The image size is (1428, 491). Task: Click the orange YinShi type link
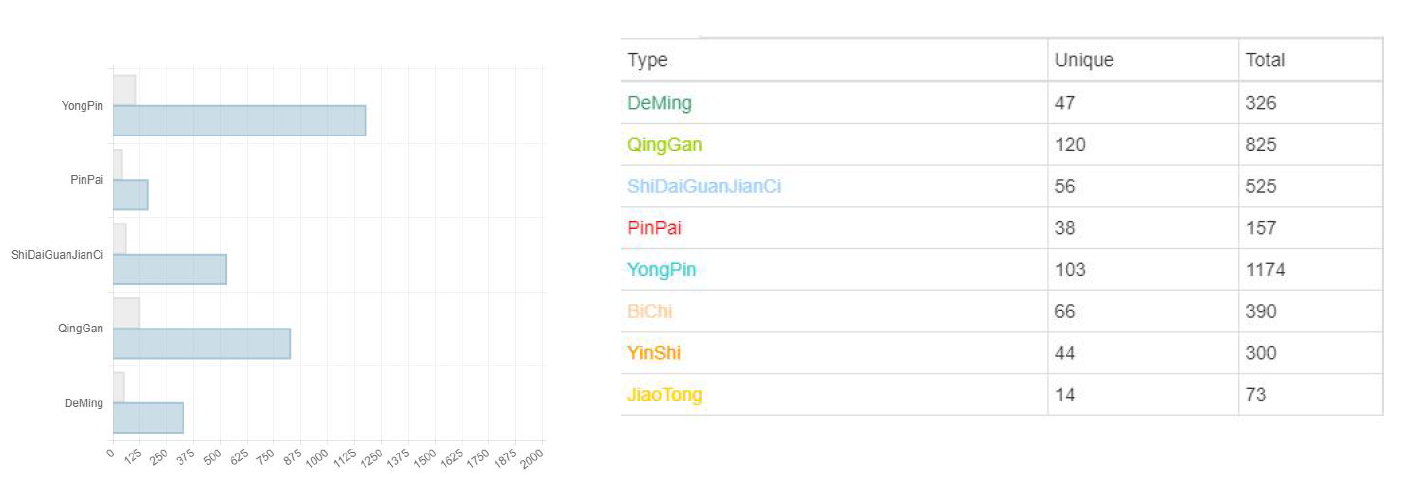[654, 353]
